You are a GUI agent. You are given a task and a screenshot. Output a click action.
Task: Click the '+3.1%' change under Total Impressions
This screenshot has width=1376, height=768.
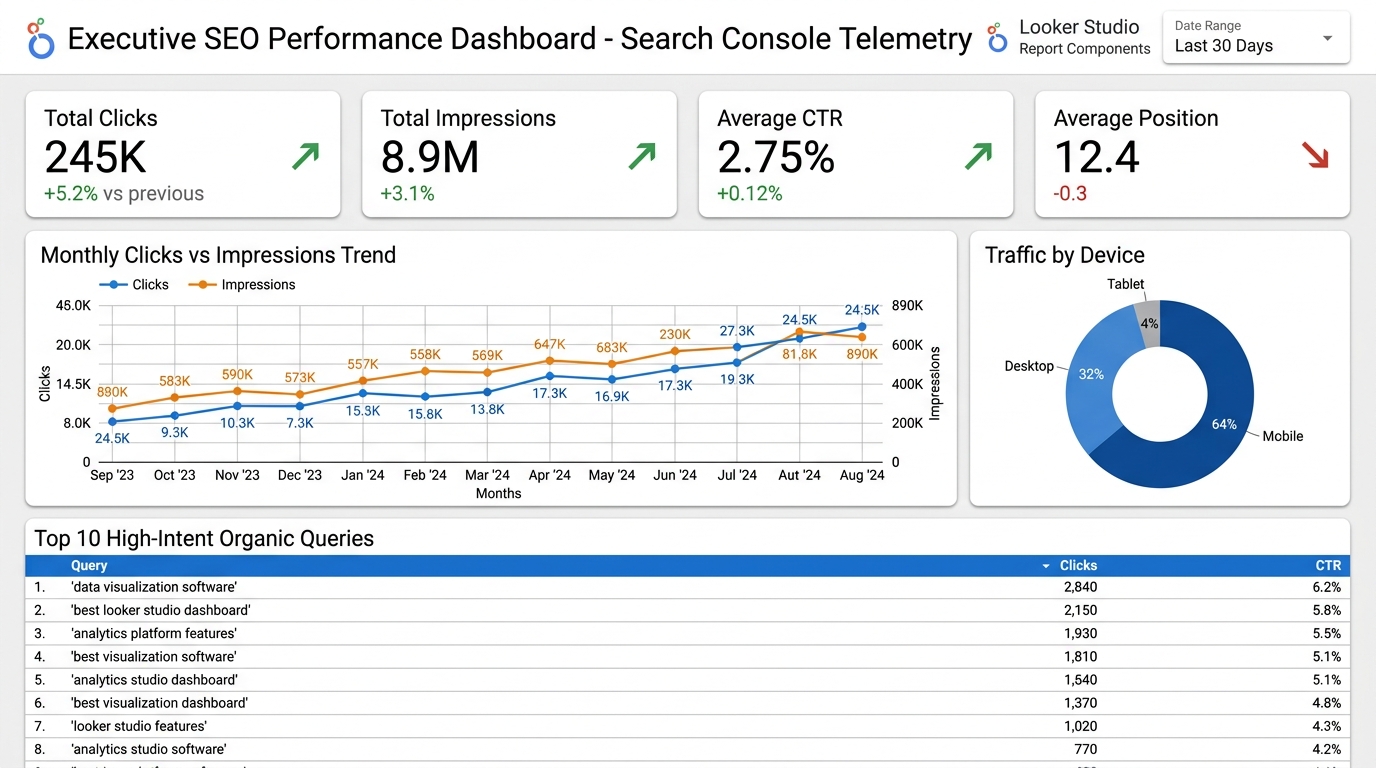click(x=408, y=194)
